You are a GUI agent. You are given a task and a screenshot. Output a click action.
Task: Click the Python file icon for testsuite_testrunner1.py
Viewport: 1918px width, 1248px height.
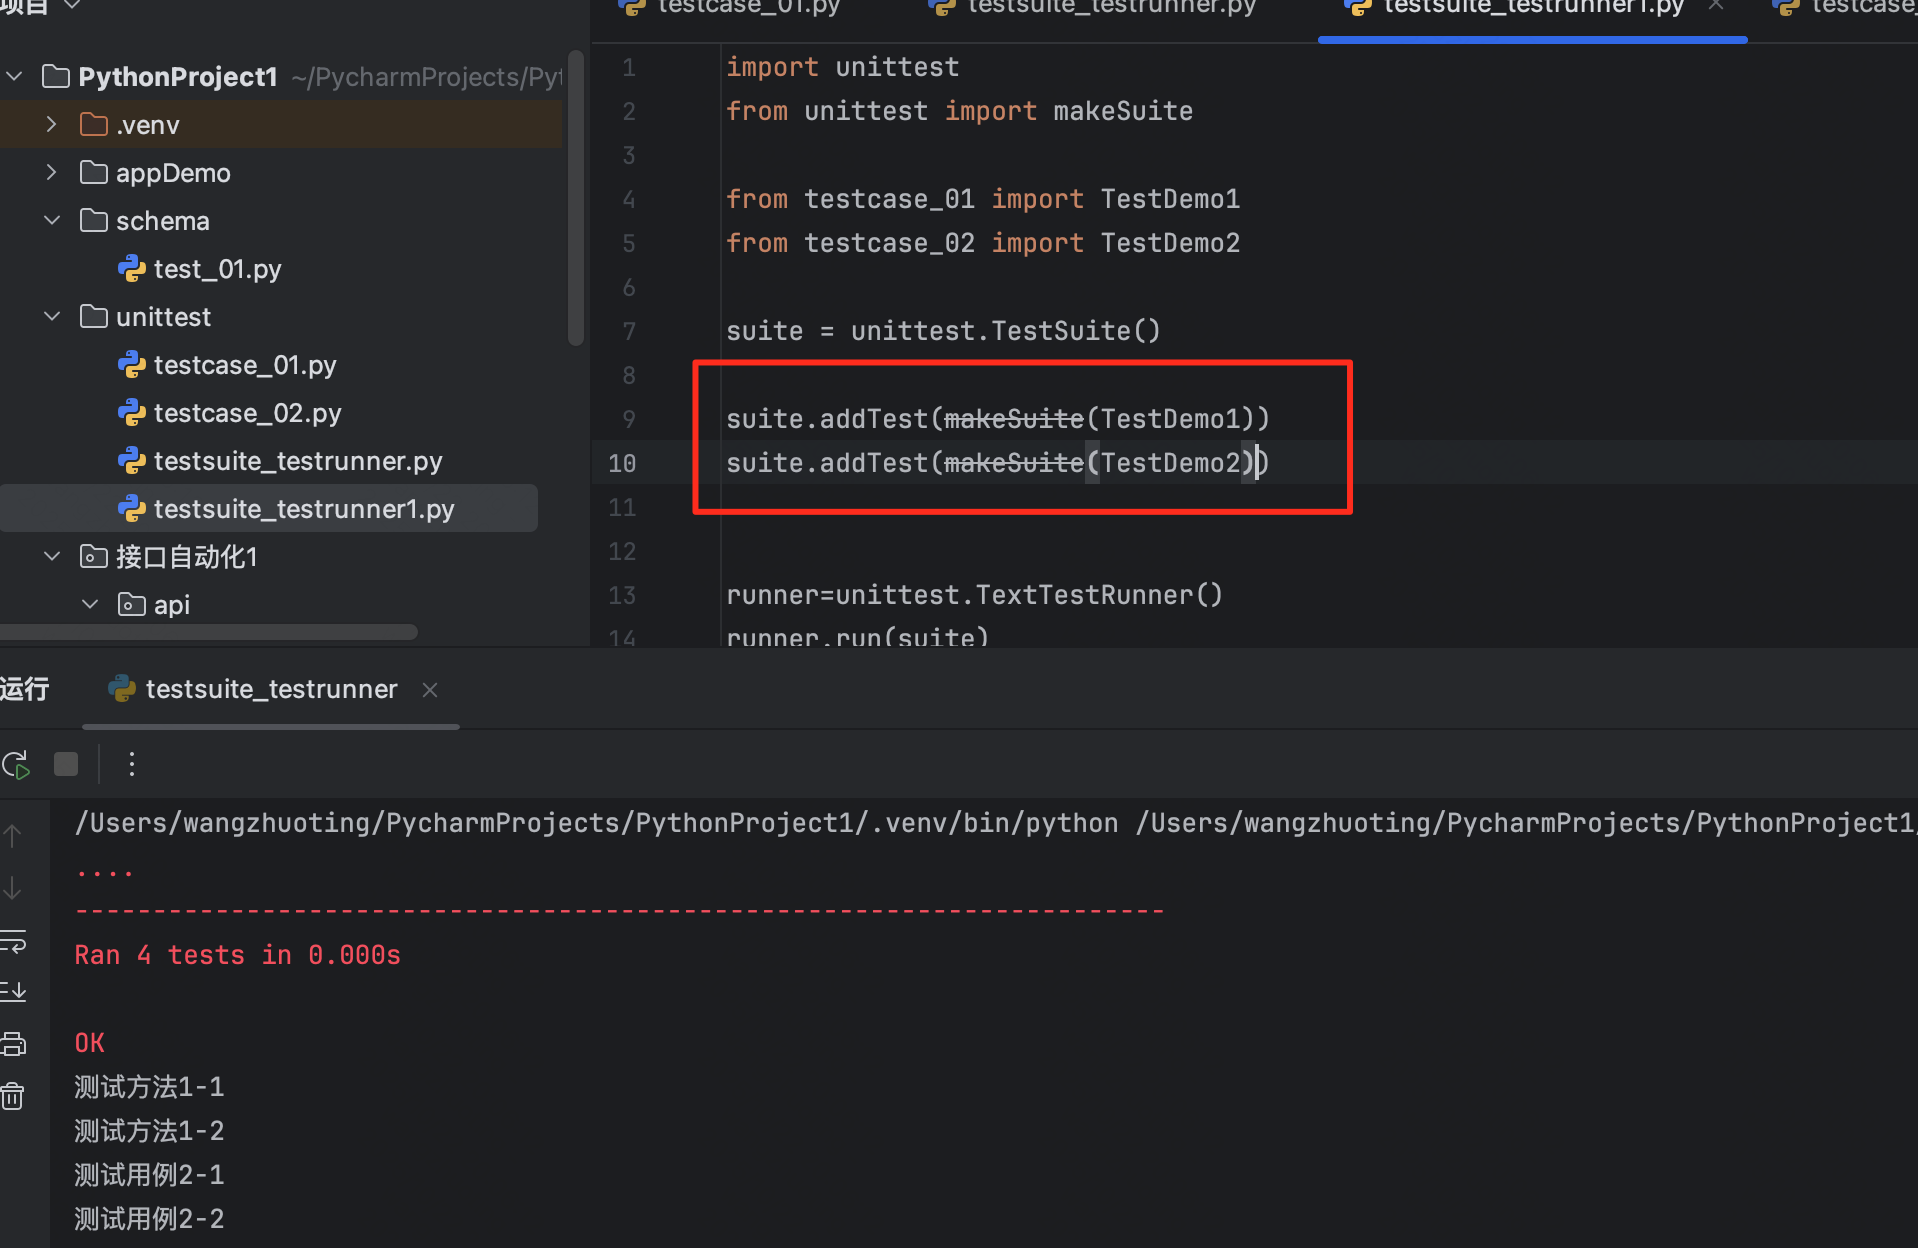tap(132, 509)
